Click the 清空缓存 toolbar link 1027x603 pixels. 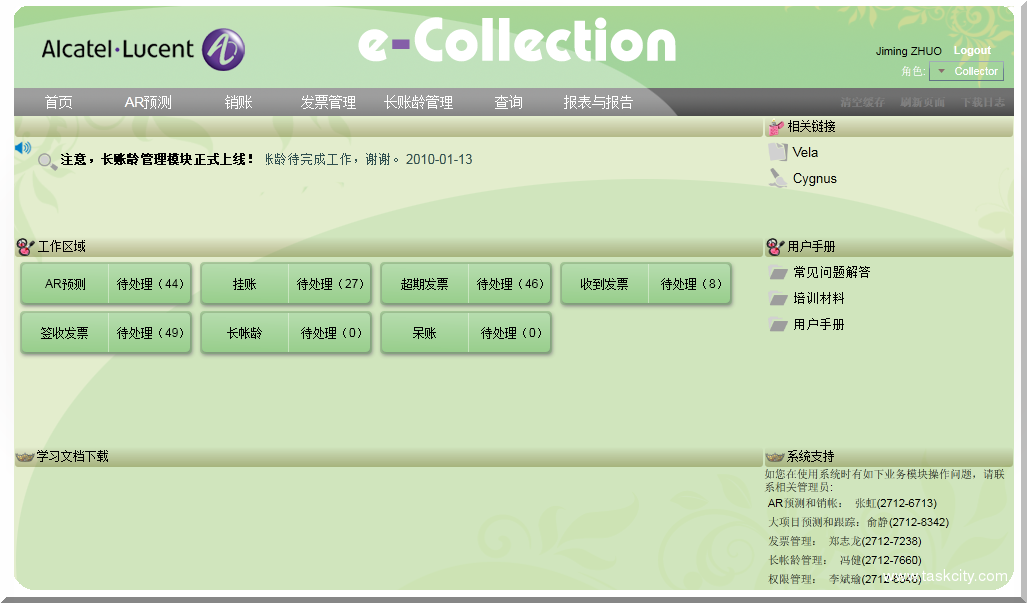862,103
